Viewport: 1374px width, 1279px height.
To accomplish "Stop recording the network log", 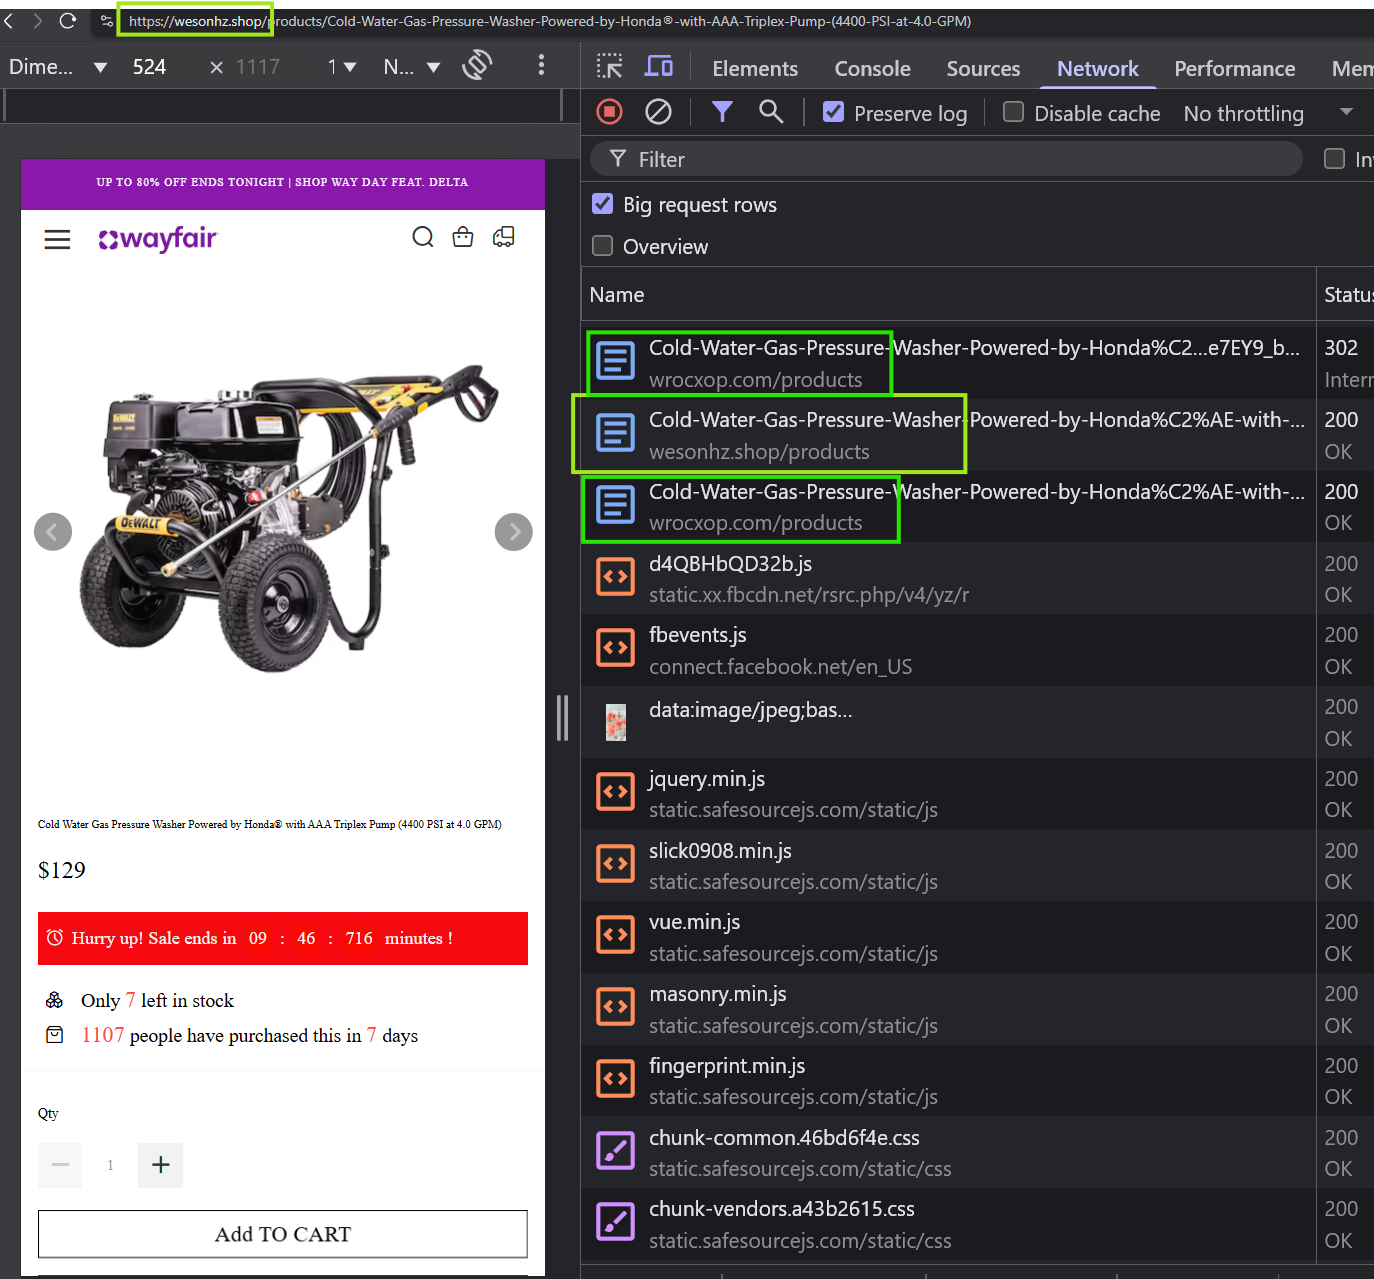I will (609, 112).
